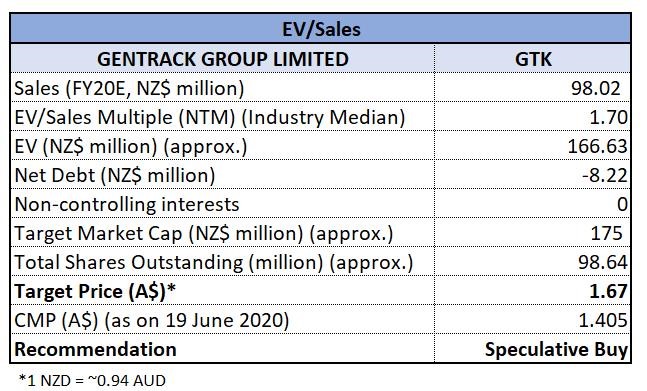Select the 166.63 EV value cell
Image resolution: width=647 pixels, height=391 pixels.
pos(533,146)
